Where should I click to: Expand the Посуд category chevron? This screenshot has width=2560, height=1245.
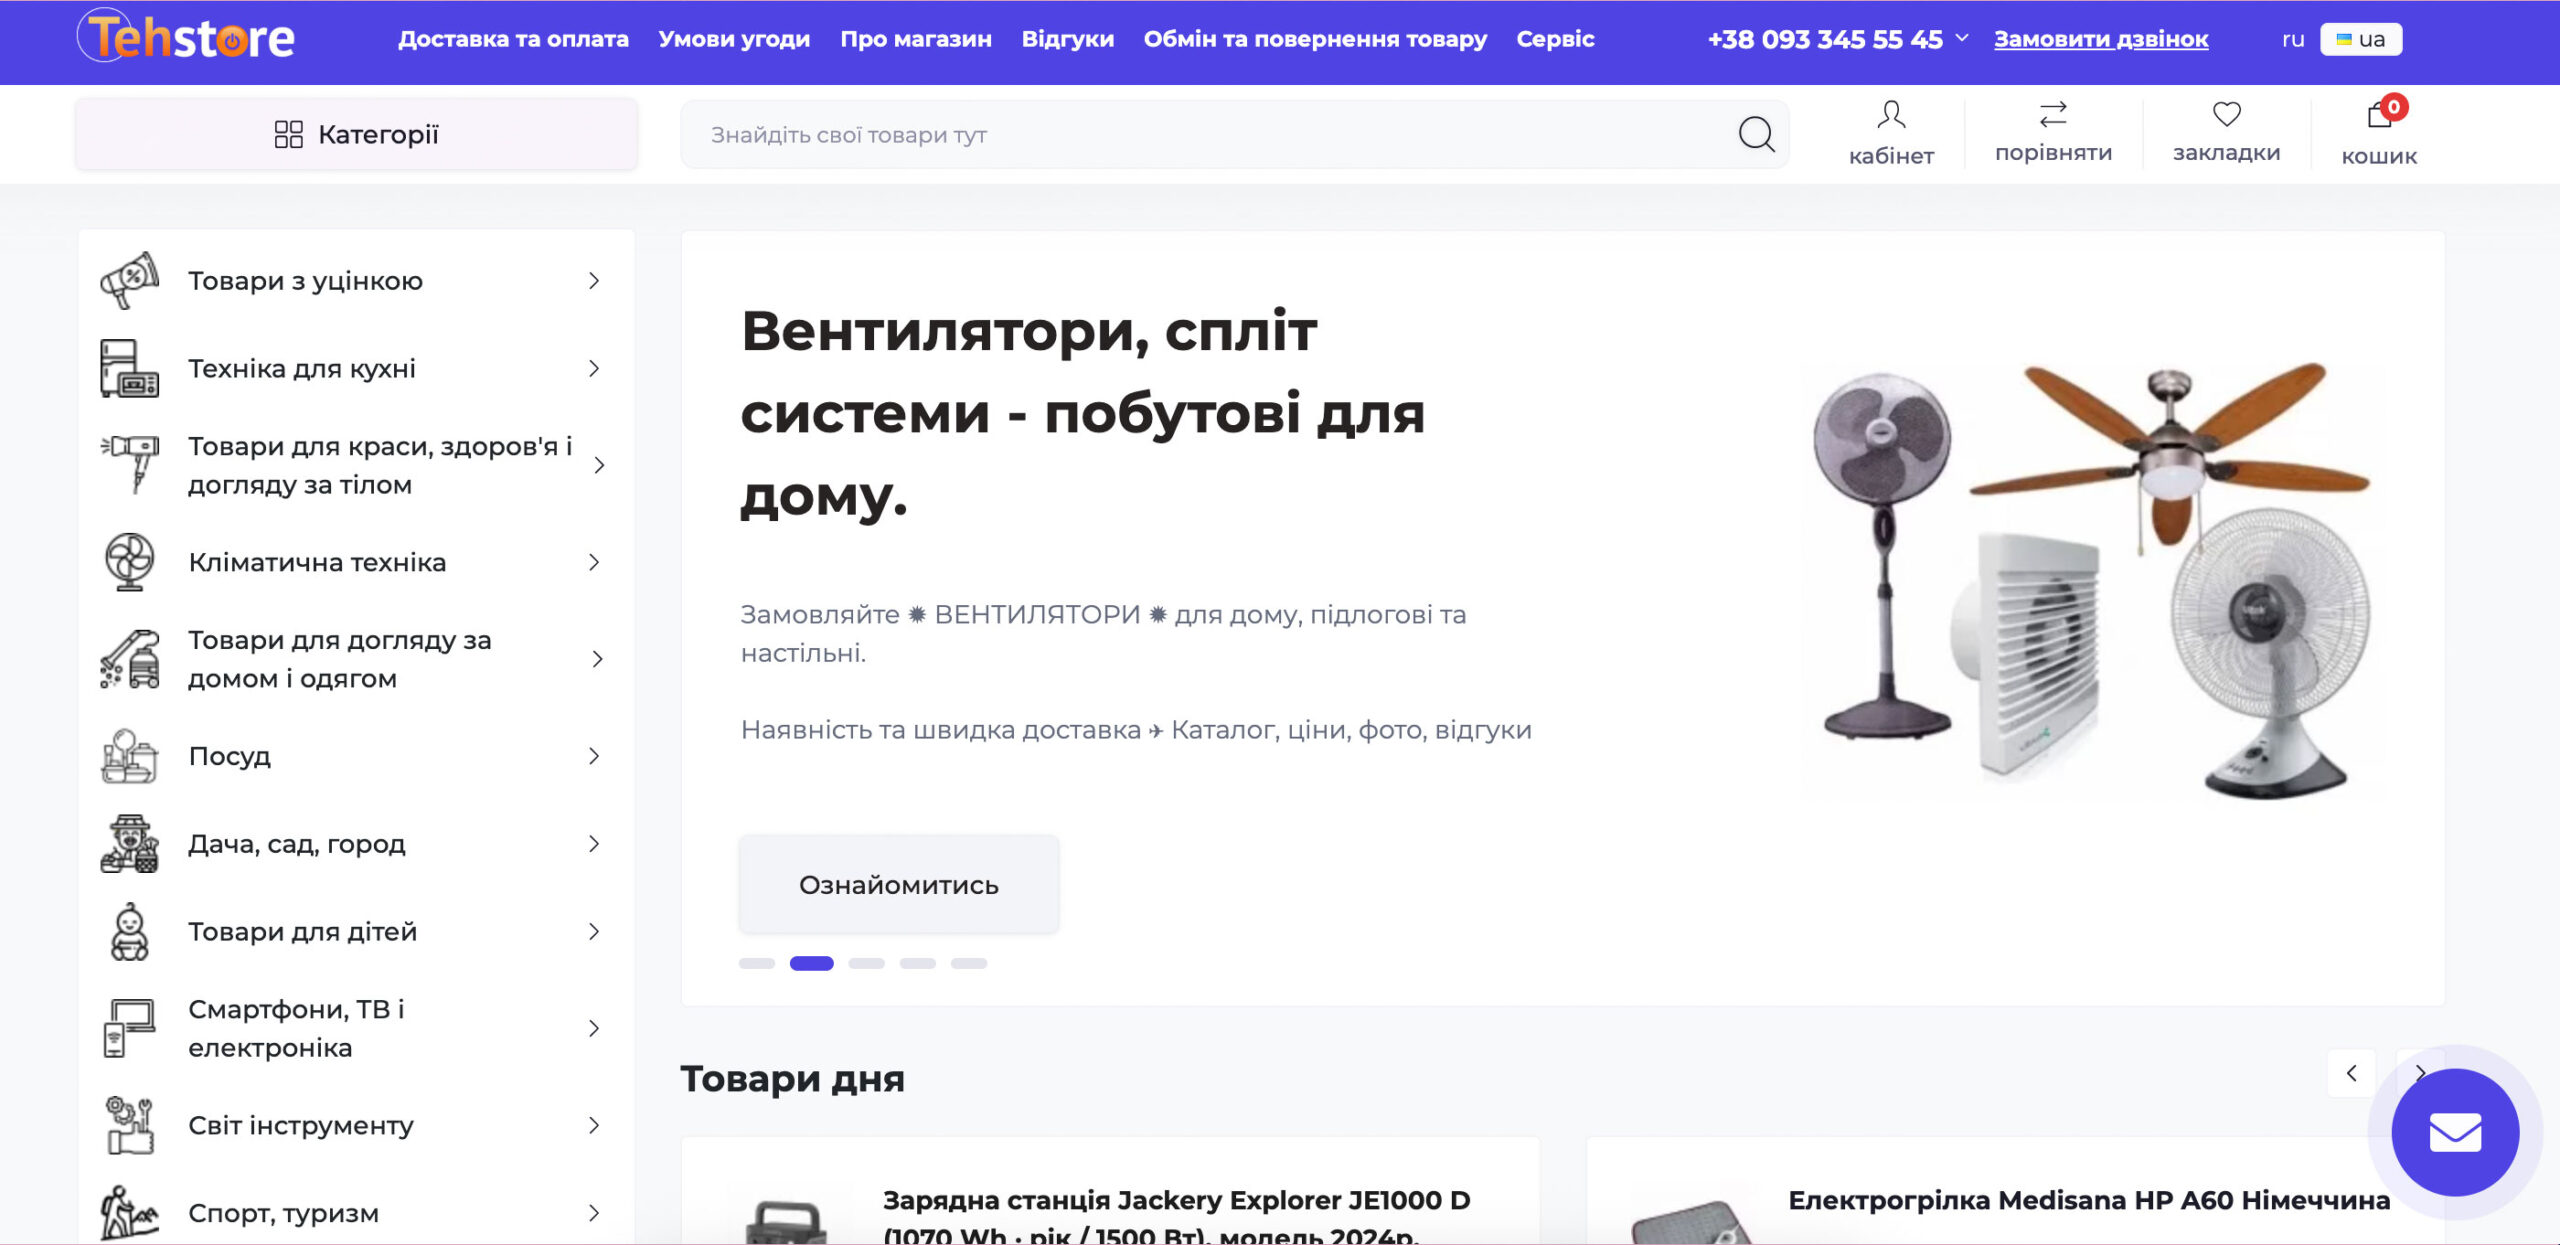[594, 756]
